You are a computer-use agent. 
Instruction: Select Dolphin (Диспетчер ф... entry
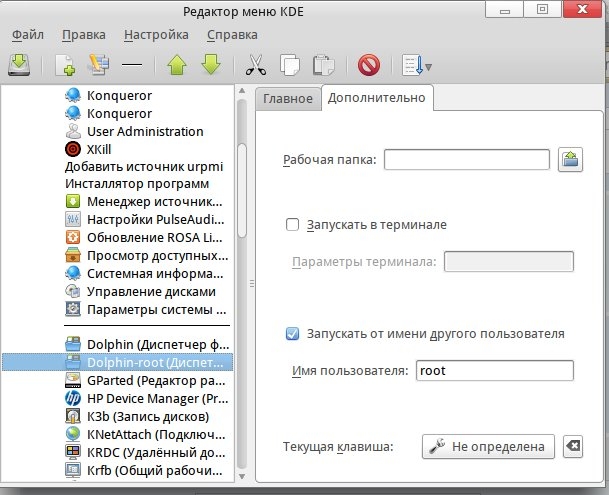[x=147, y=344]
